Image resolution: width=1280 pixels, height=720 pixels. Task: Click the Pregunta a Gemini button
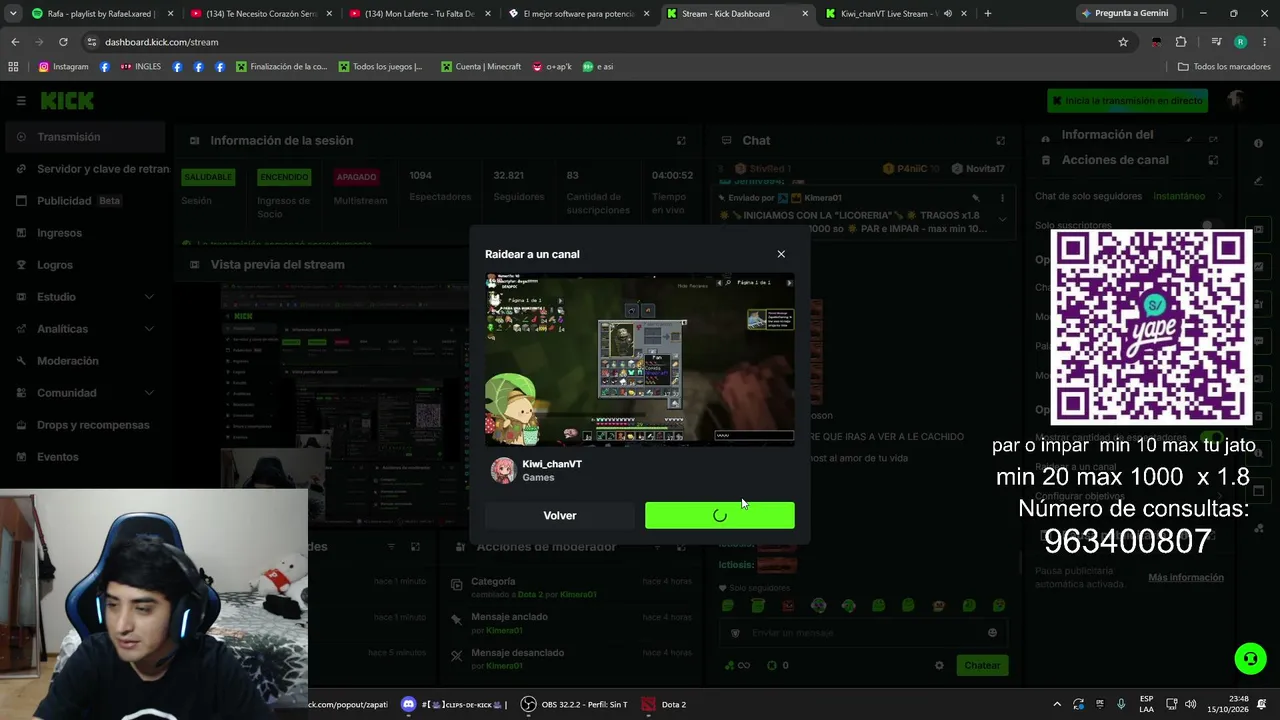pos(1125,14)
